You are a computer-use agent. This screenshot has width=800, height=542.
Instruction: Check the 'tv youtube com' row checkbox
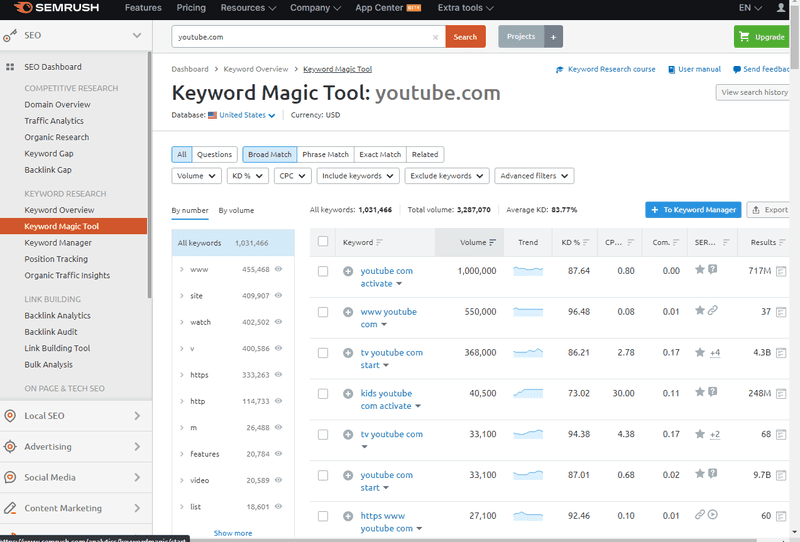tap(323, 435)
